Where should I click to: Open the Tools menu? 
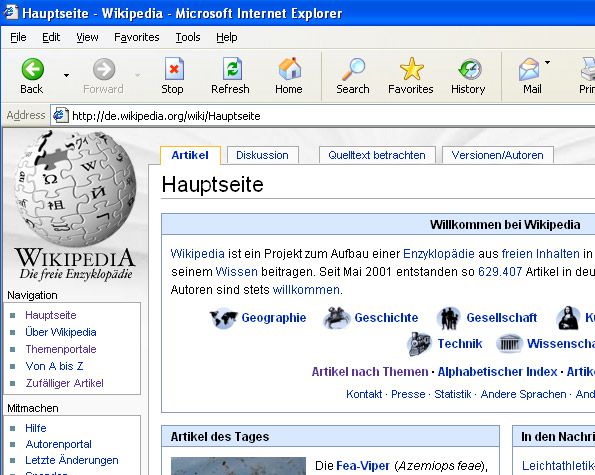tap(188, 37)
